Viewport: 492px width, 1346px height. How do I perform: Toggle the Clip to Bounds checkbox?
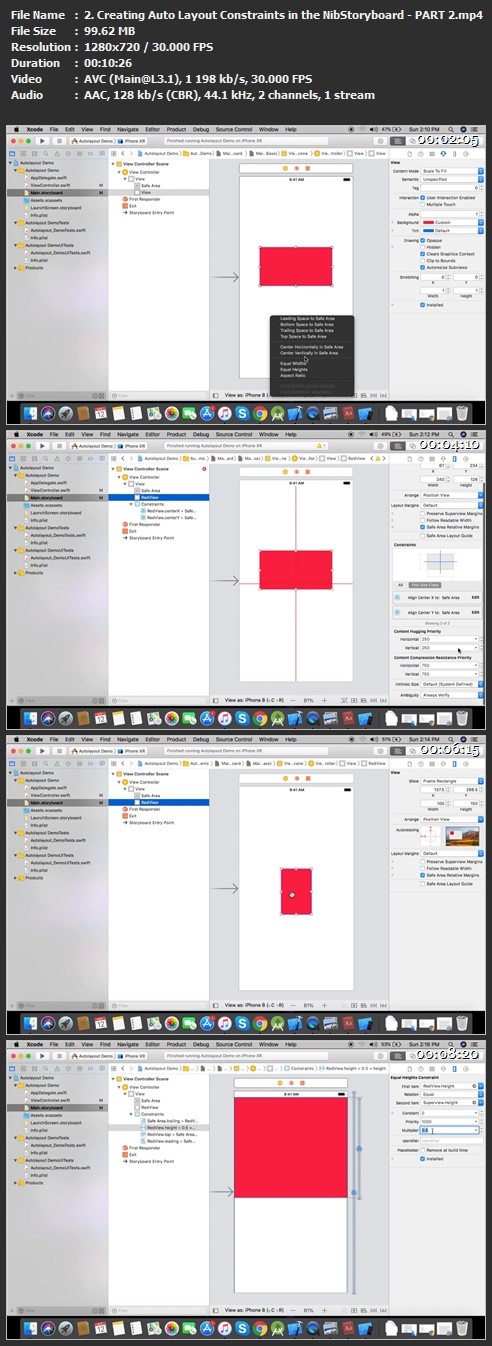tap(423, 260)
